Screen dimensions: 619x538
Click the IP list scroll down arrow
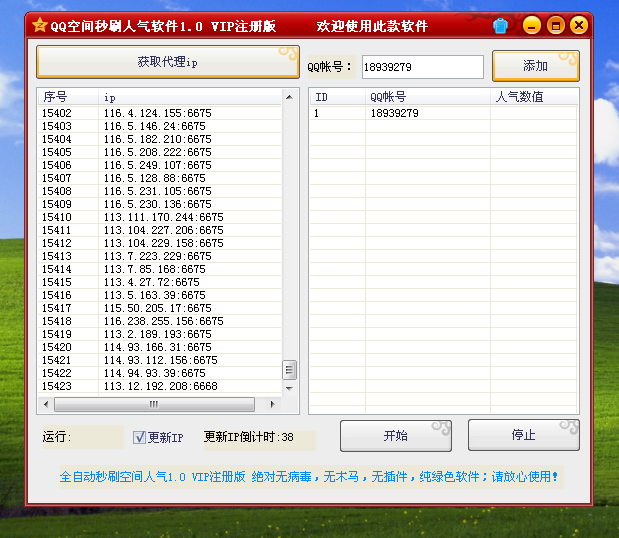pos(289,388)
